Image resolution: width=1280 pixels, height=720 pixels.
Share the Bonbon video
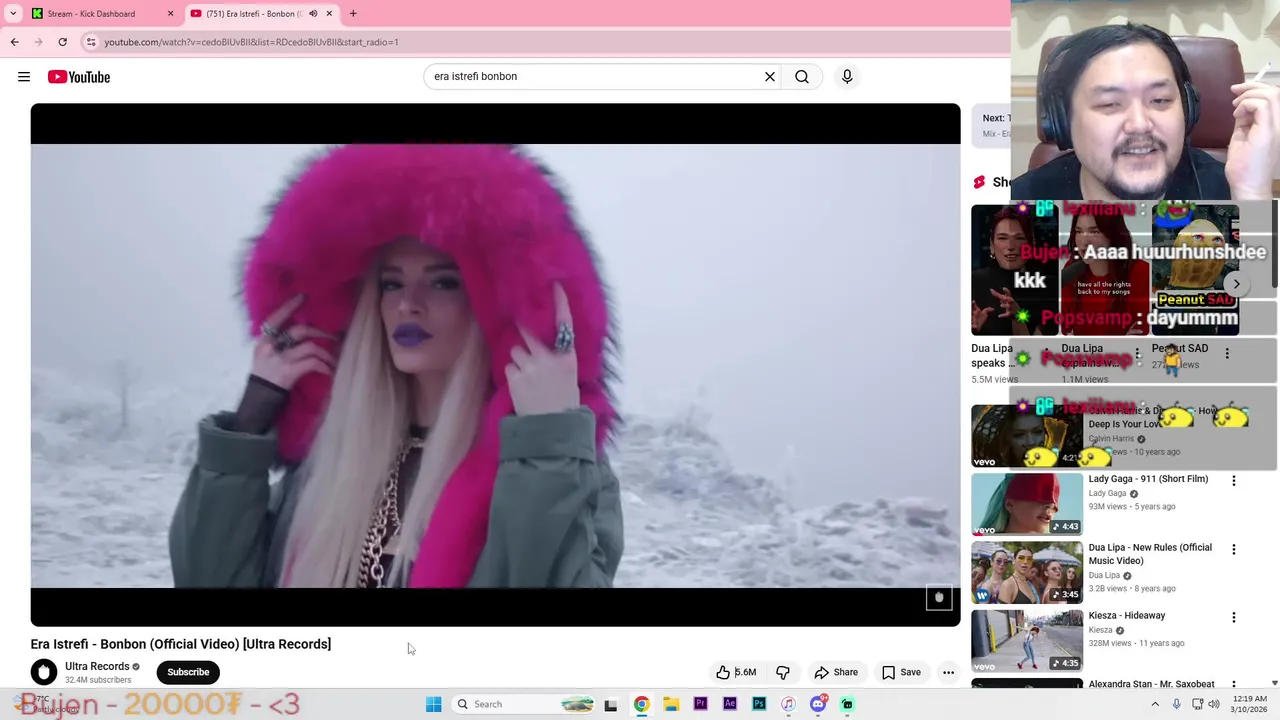[836, 672]
